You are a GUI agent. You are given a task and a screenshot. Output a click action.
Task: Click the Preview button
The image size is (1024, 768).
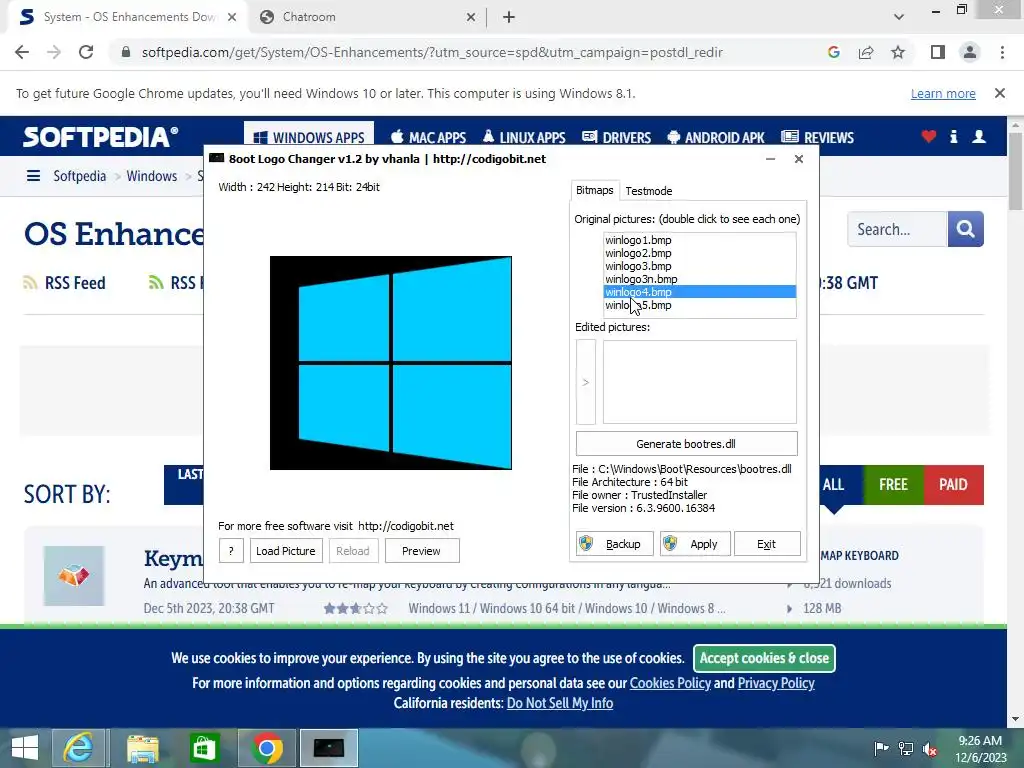point(421,551)
